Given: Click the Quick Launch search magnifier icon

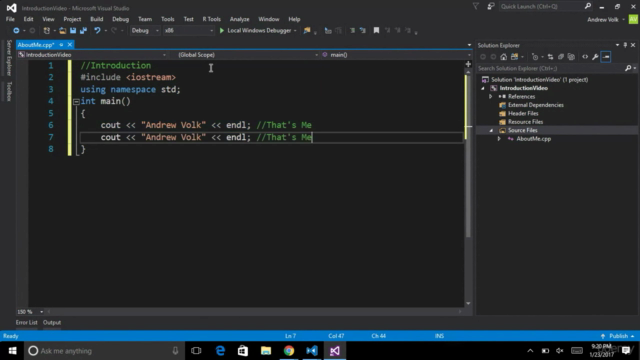Looking at the screenshot, I should [588, 6].
